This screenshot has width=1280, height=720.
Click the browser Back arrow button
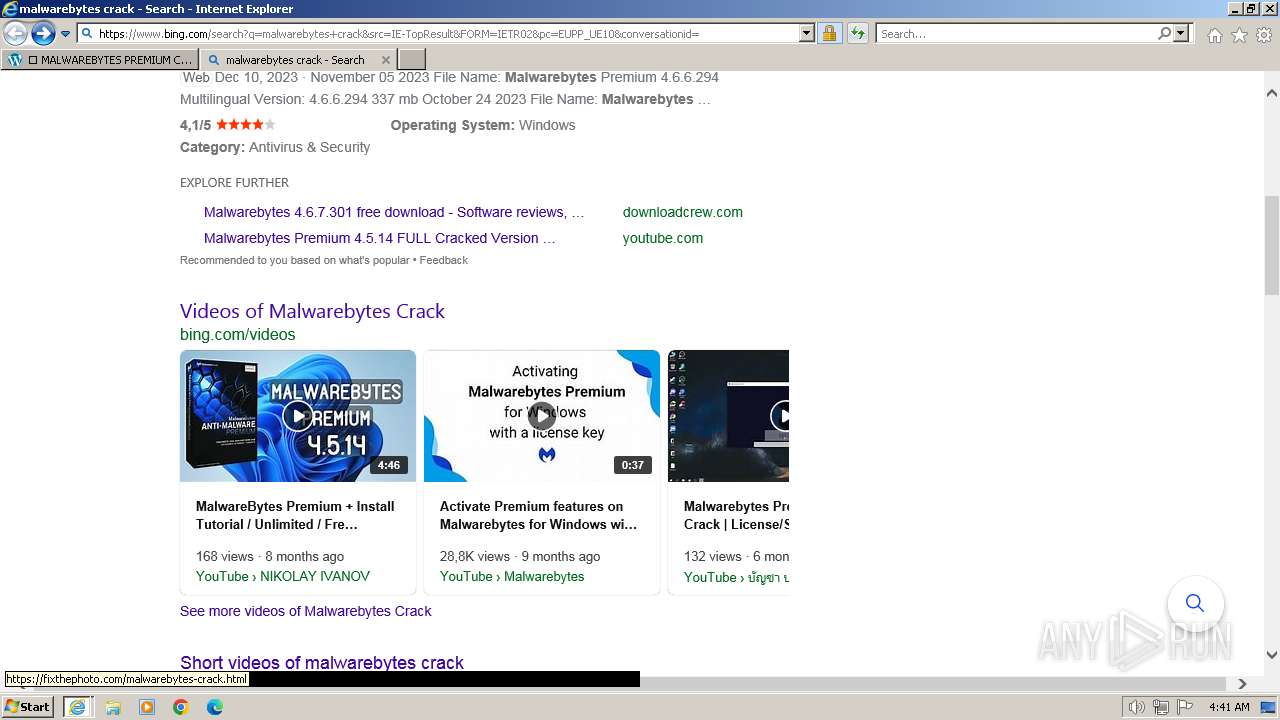[x=15, y=34]
